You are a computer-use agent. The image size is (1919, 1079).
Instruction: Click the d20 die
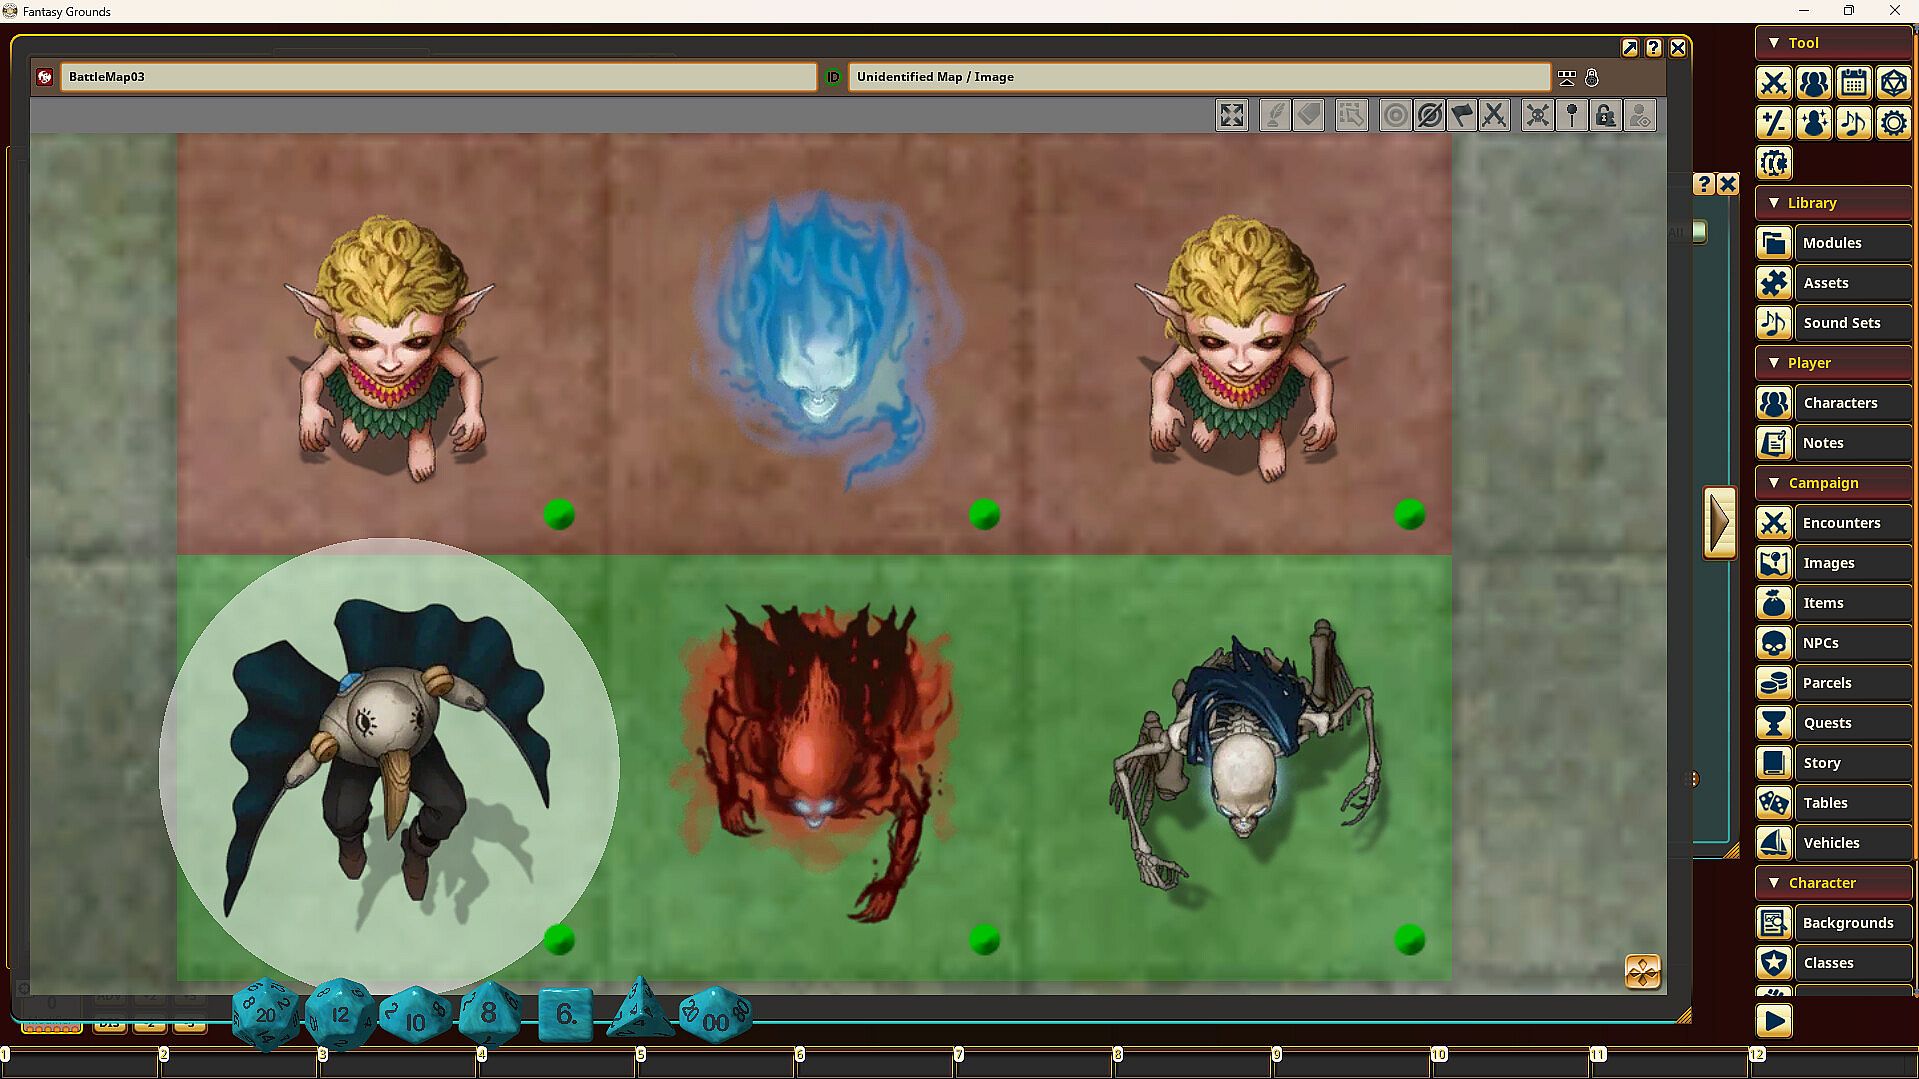(265, 1013)
